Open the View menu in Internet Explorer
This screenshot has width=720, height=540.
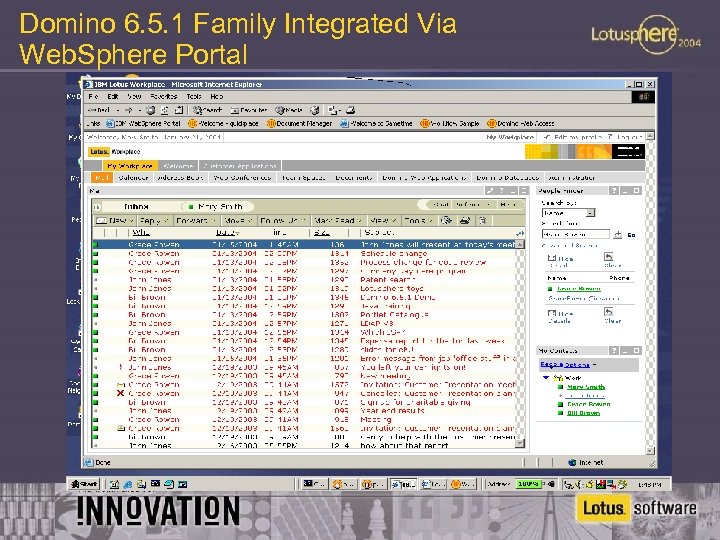tap(134, 96)
